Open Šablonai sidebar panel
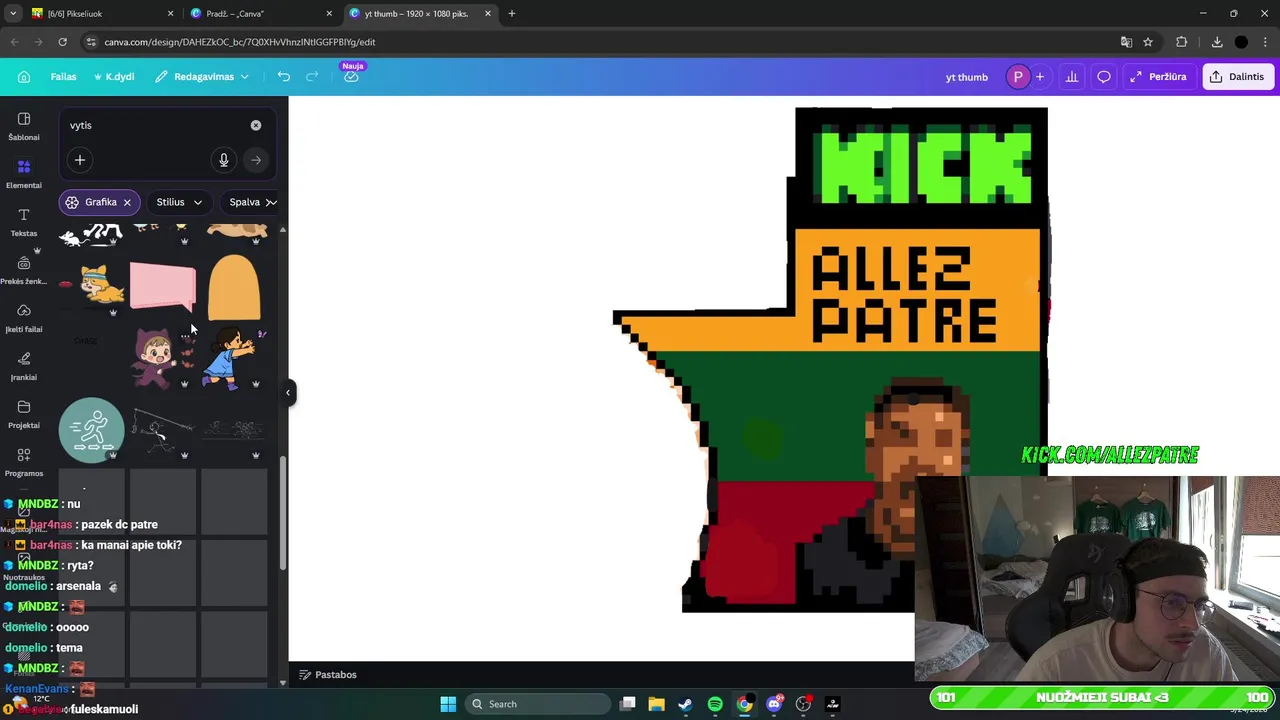The height and width of the screenshot is (720, 1280). pos(24,126)
